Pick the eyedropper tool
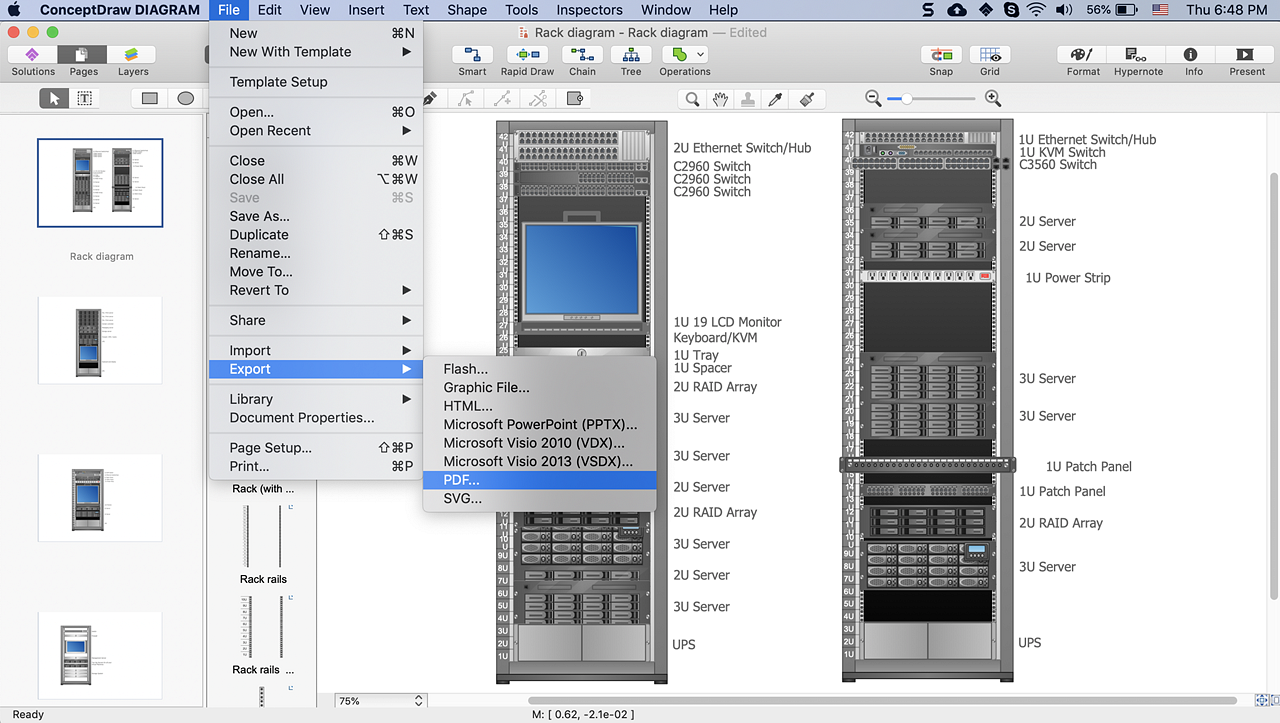Screen dimensions: 1280x723 click(x=776, y=99)
